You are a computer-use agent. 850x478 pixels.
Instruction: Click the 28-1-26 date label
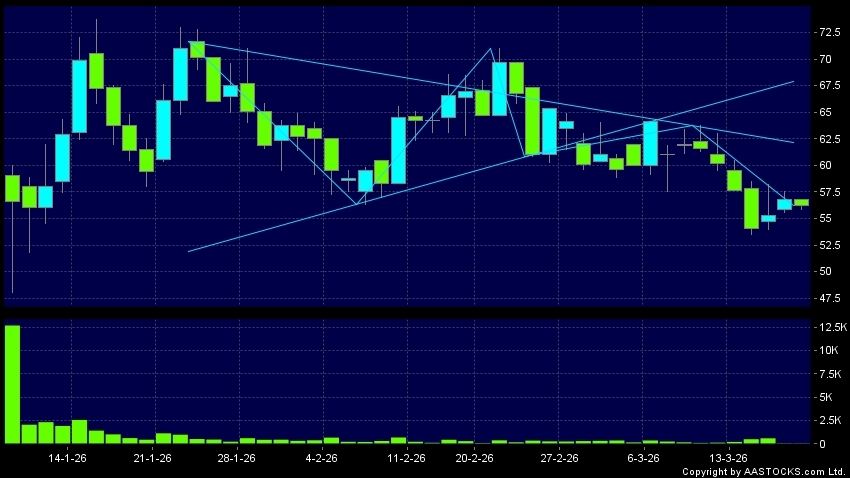tap(237, 458)
